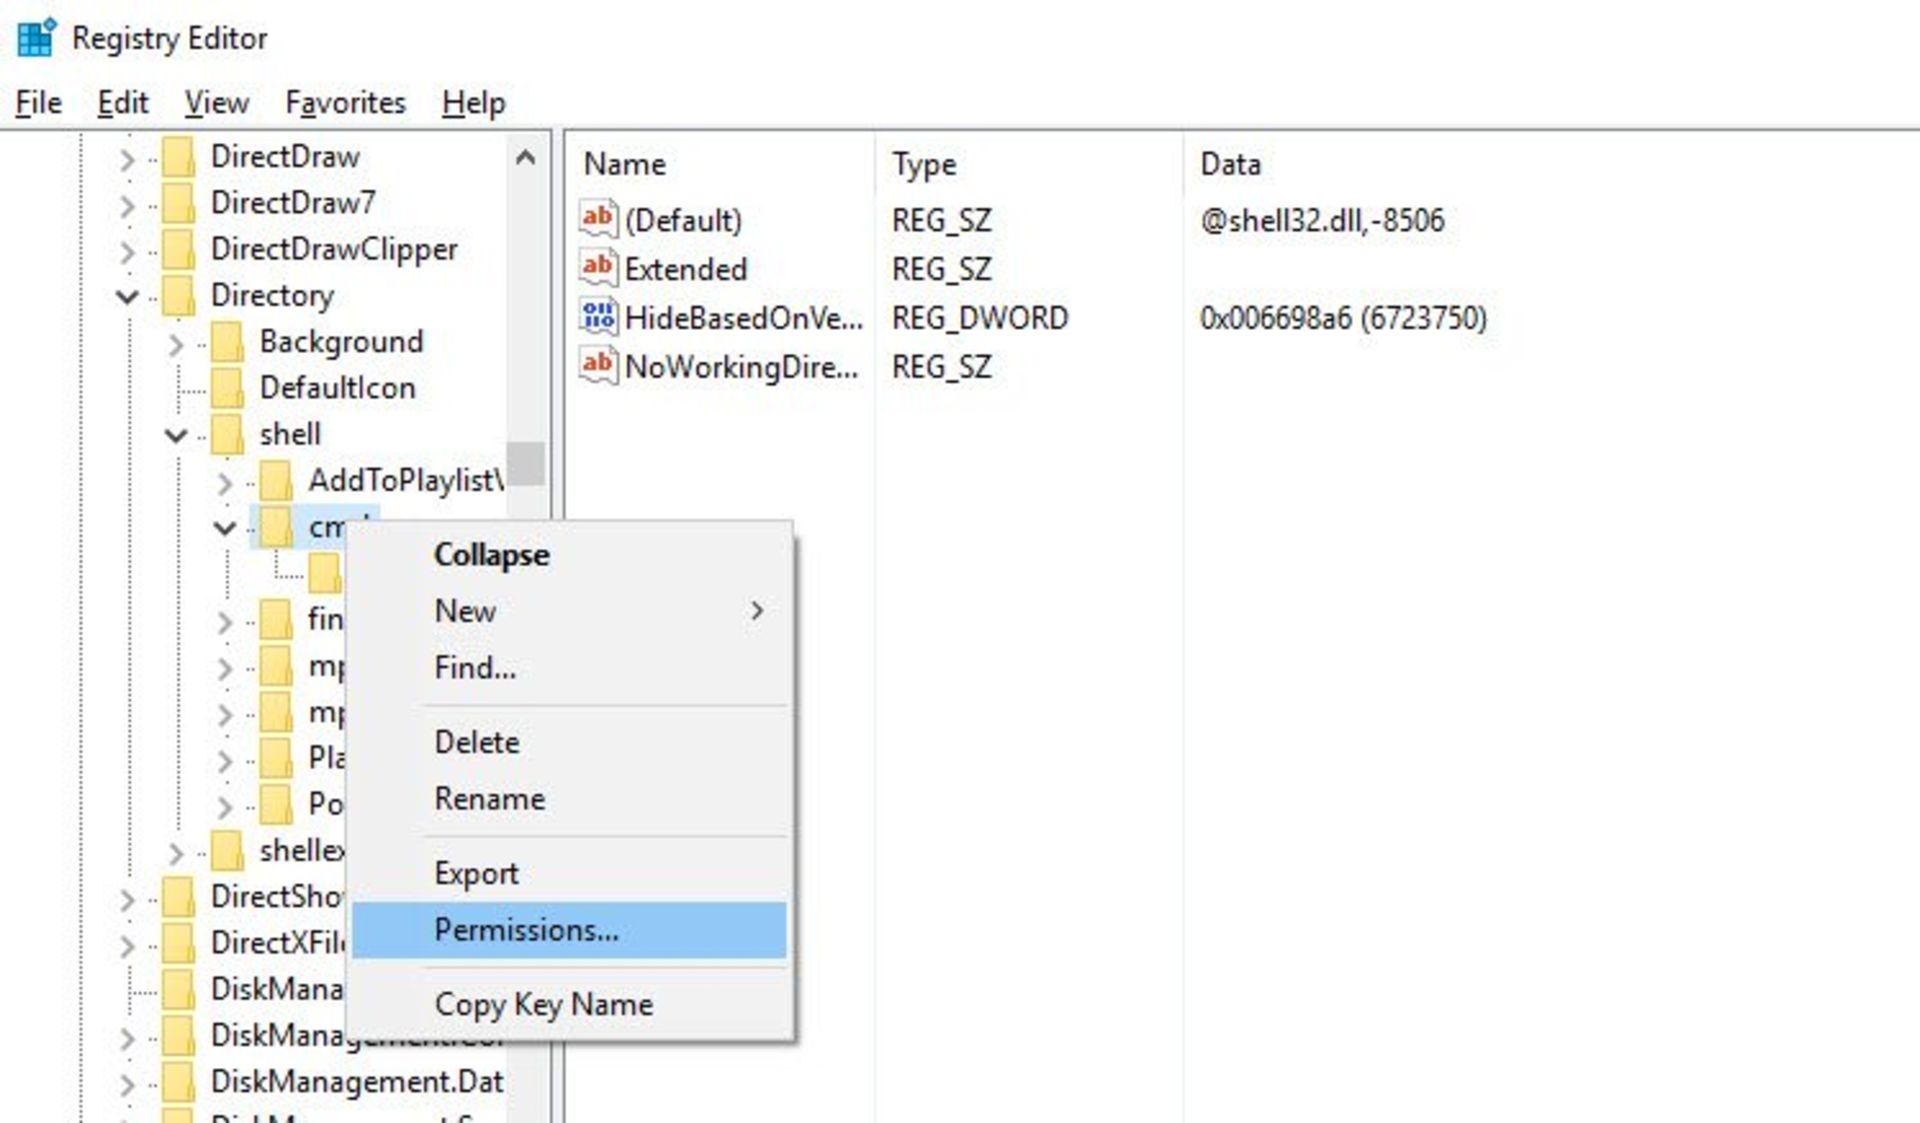Select the DiskManagement.Dat key label
This screenshot has width=1920, height=1123.
356,1082
